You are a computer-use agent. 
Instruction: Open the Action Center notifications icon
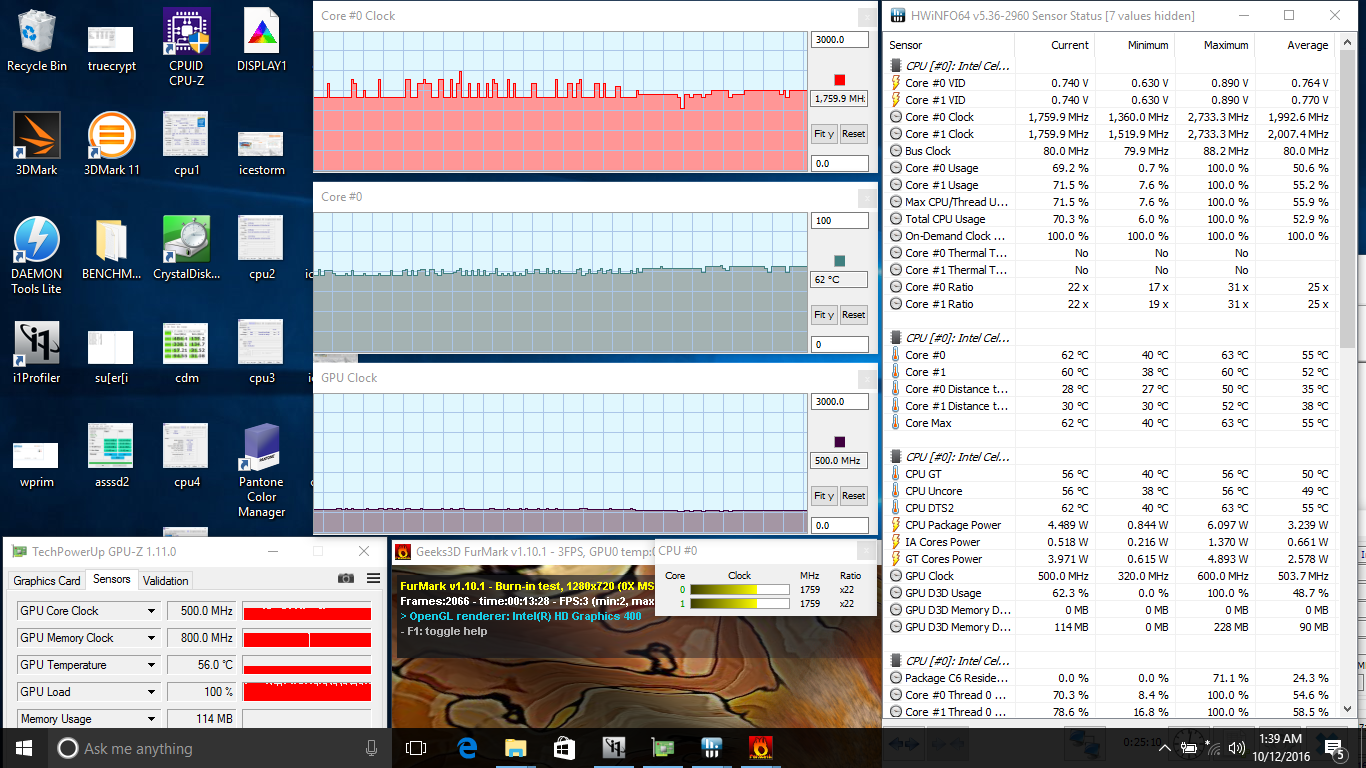(x=1334, y=748)
